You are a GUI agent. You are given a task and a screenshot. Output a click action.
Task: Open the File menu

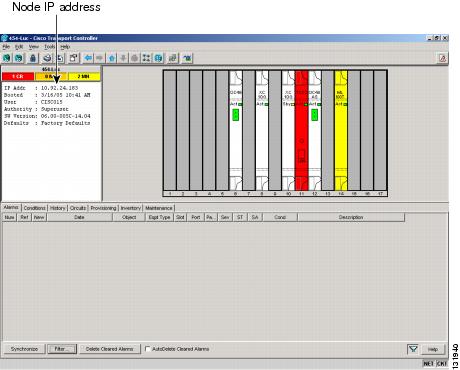(x=6, y=47)
